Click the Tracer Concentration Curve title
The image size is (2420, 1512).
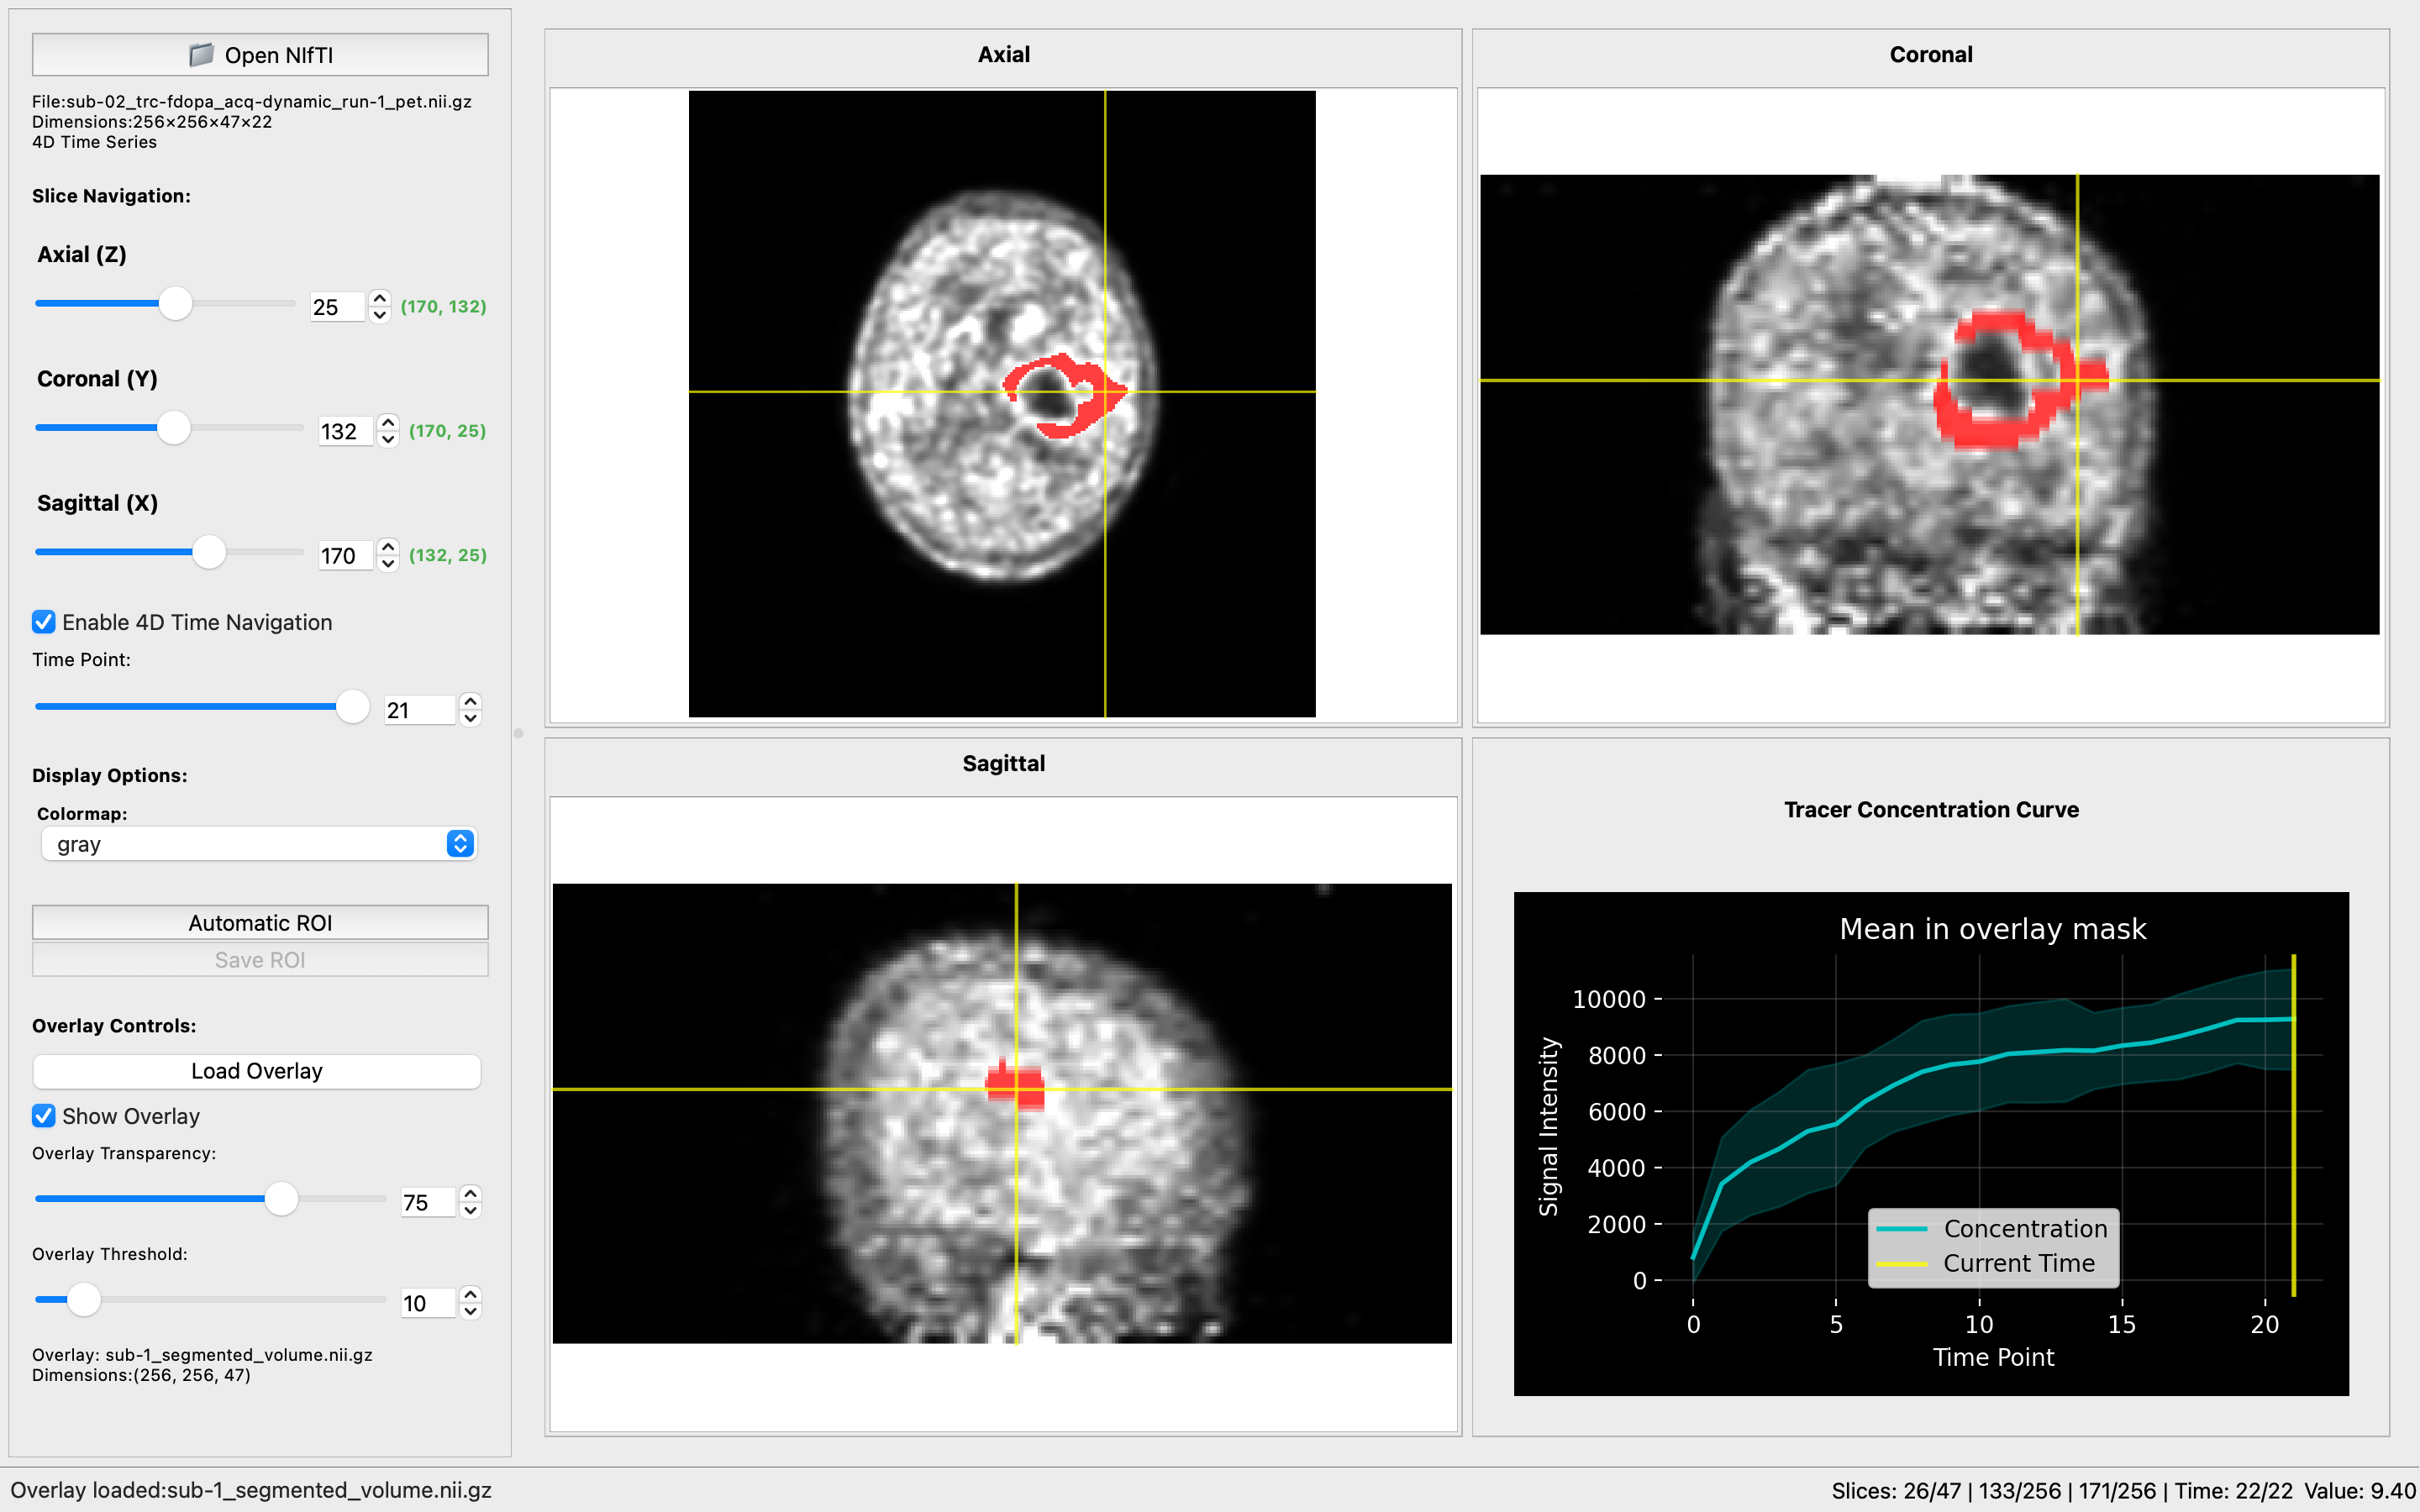click(x=1931, y=809)
